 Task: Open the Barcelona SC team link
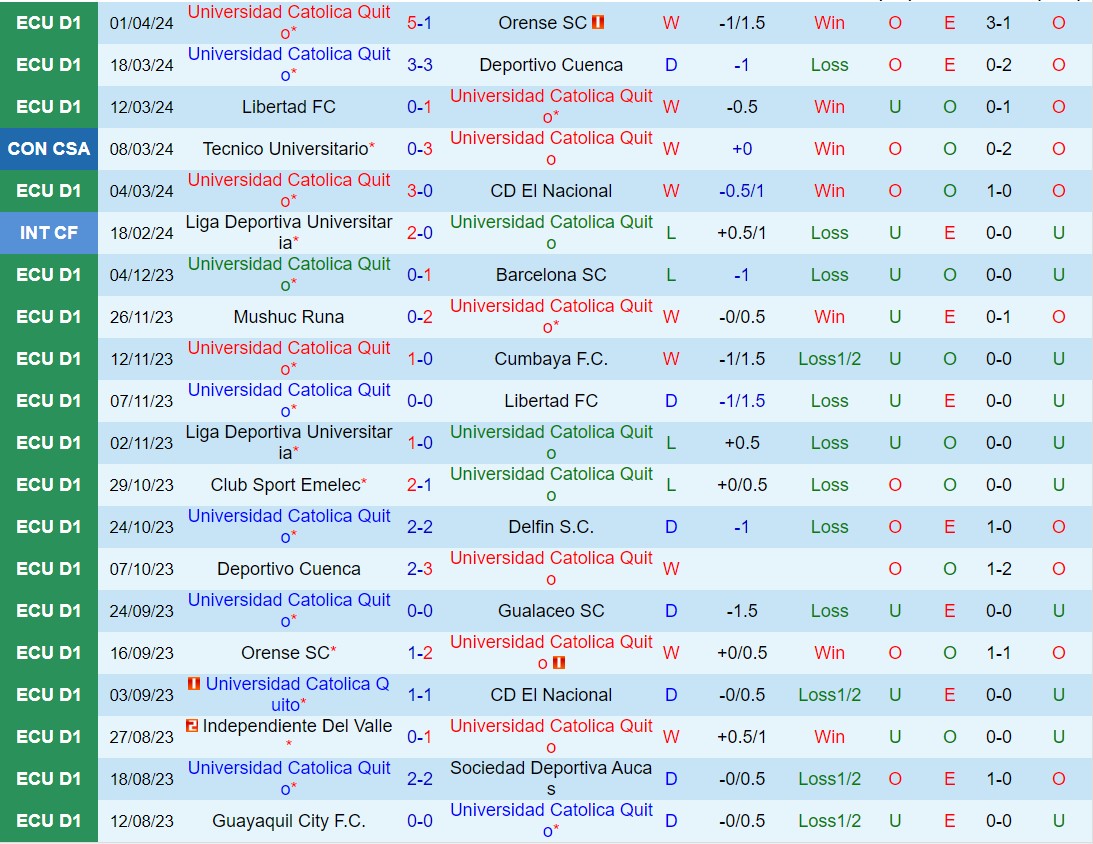click(x=551, y=275)
